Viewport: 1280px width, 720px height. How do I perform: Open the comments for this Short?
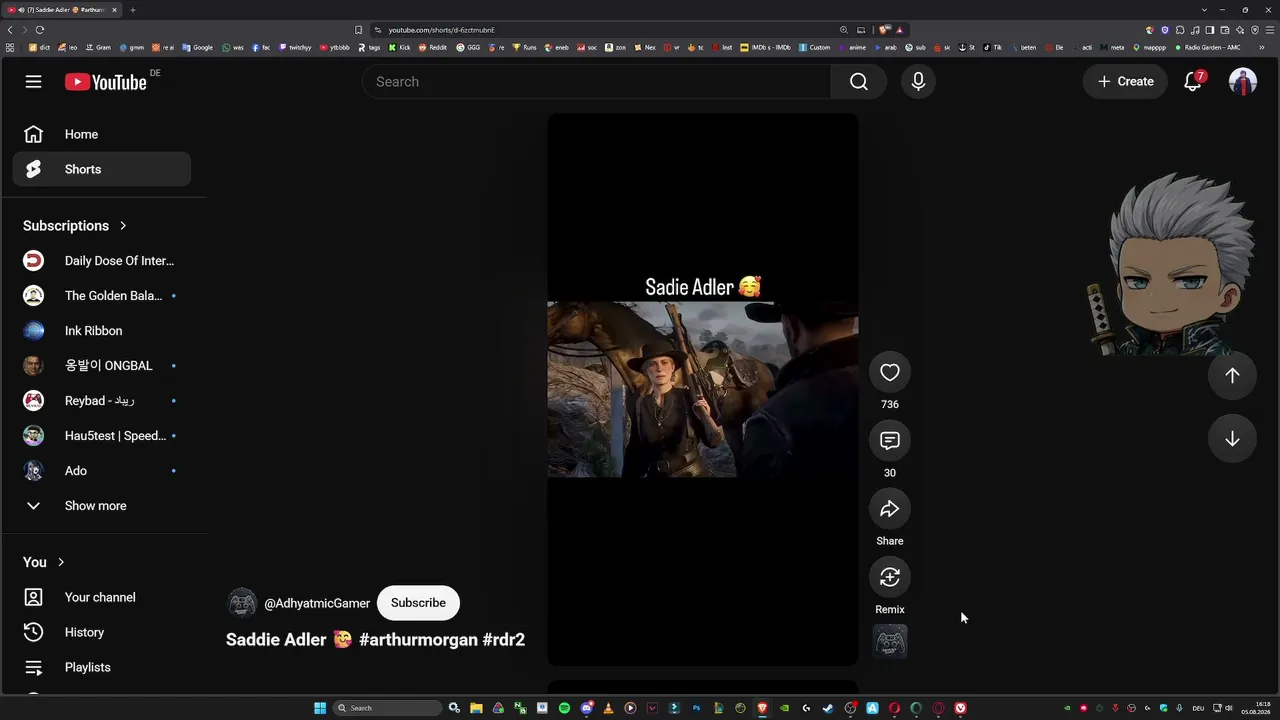[x=890, y=441]
